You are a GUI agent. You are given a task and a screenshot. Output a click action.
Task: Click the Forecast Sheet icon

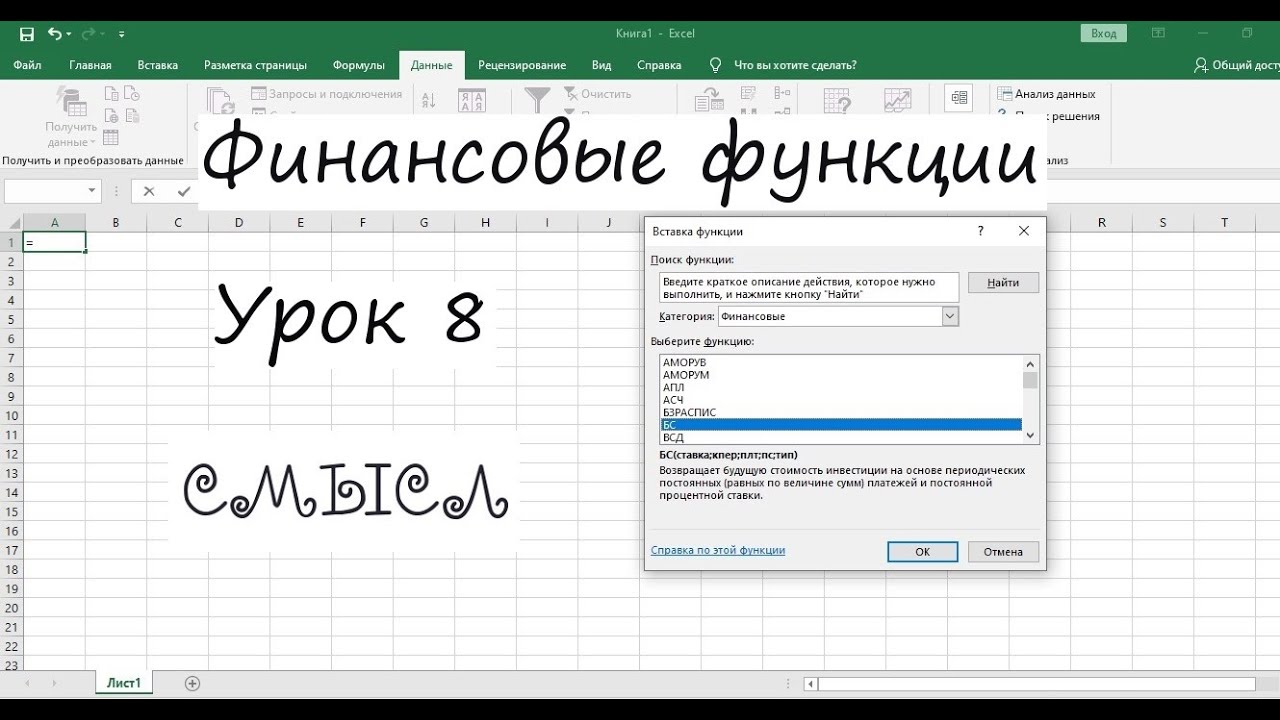pos(897,100)
